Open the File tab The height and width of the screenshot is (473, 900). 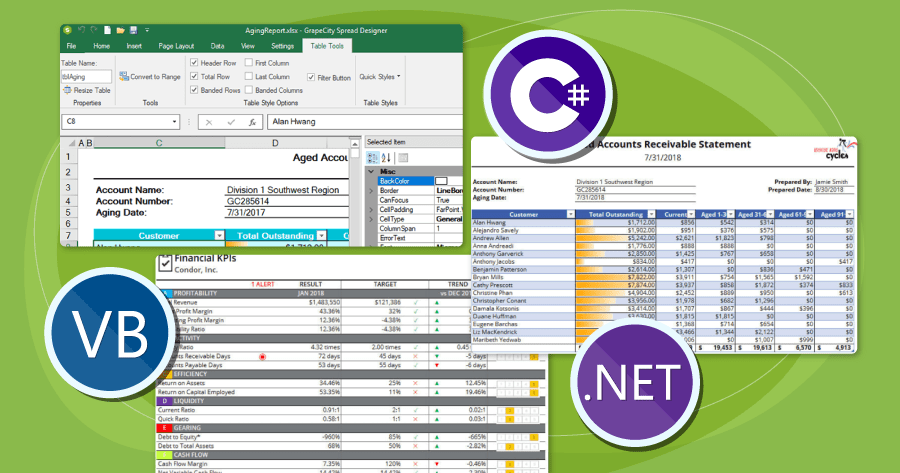coord(71,46)
